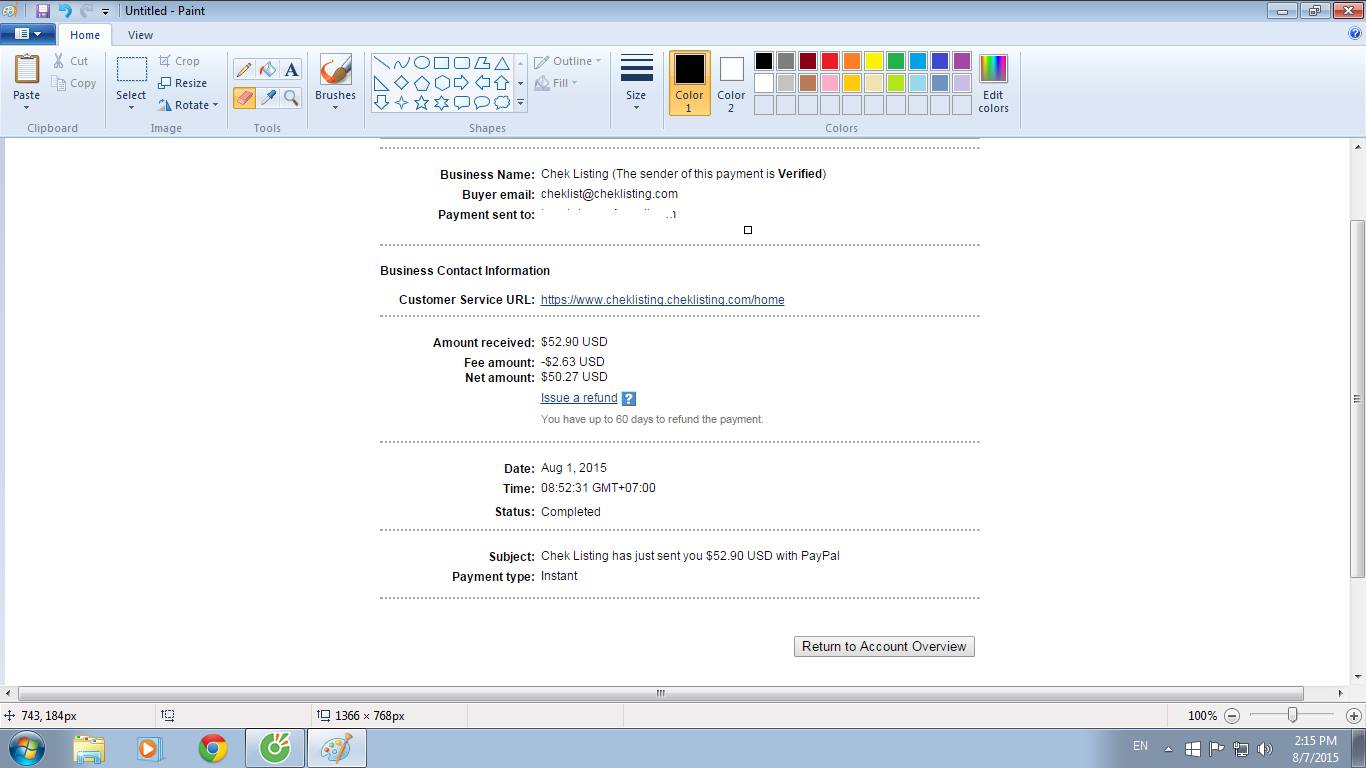Undo the last action

point(65,11)
